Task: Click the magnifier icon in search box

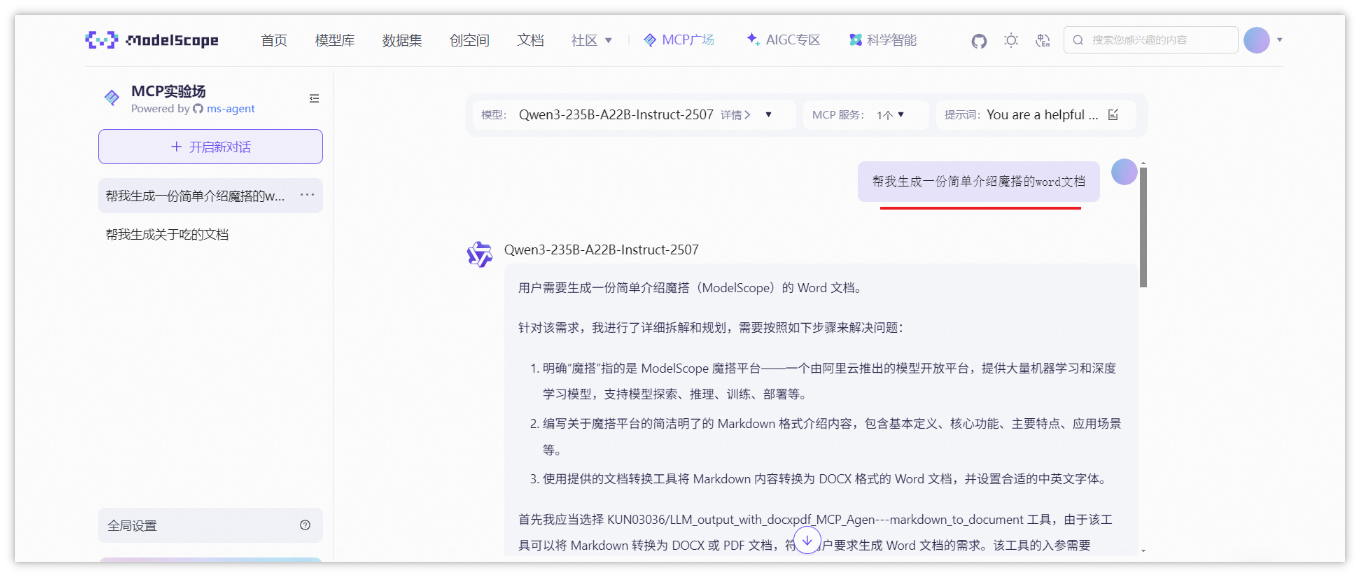Action: [1078, 41]
